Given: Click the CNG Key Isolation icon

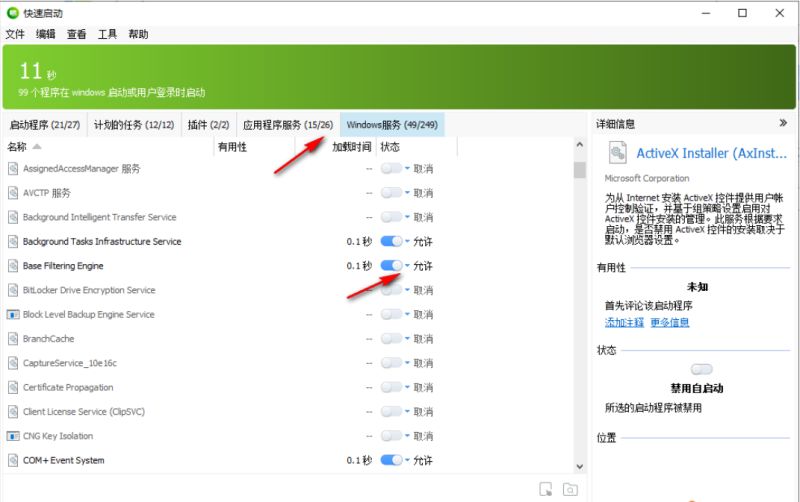Looking at the screenshot, I should click(13, 436).
